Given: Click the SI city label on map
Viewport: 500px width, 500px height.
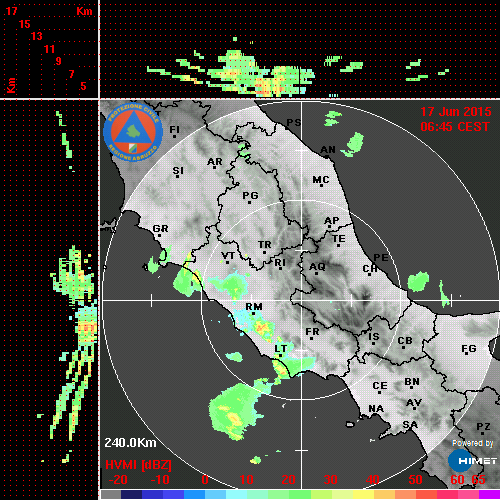Looking at the screenshot, I should click(178, 170).
